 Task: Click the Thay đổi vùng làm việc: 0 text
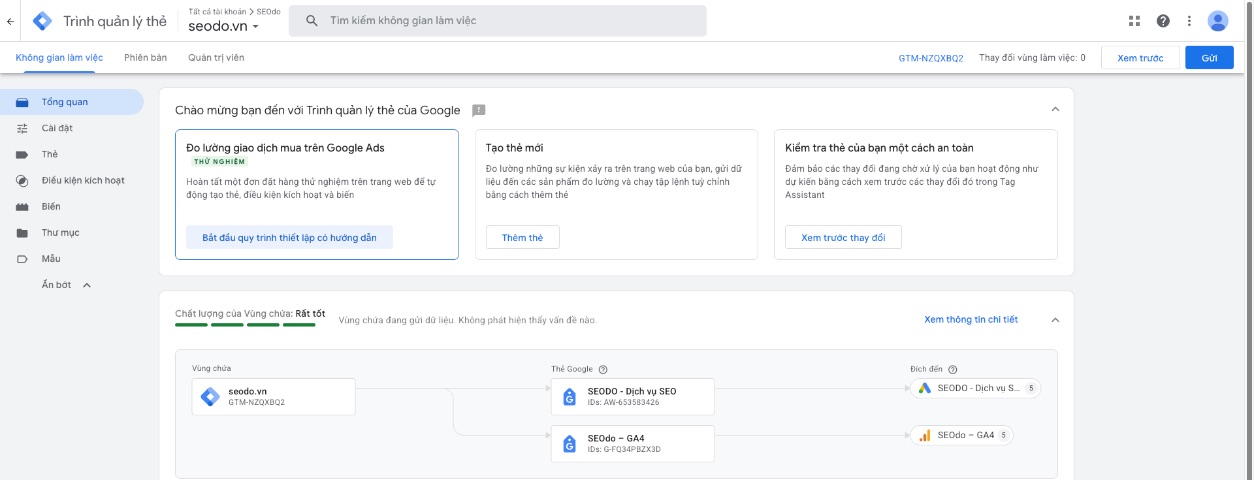(x=1032, y=58)
